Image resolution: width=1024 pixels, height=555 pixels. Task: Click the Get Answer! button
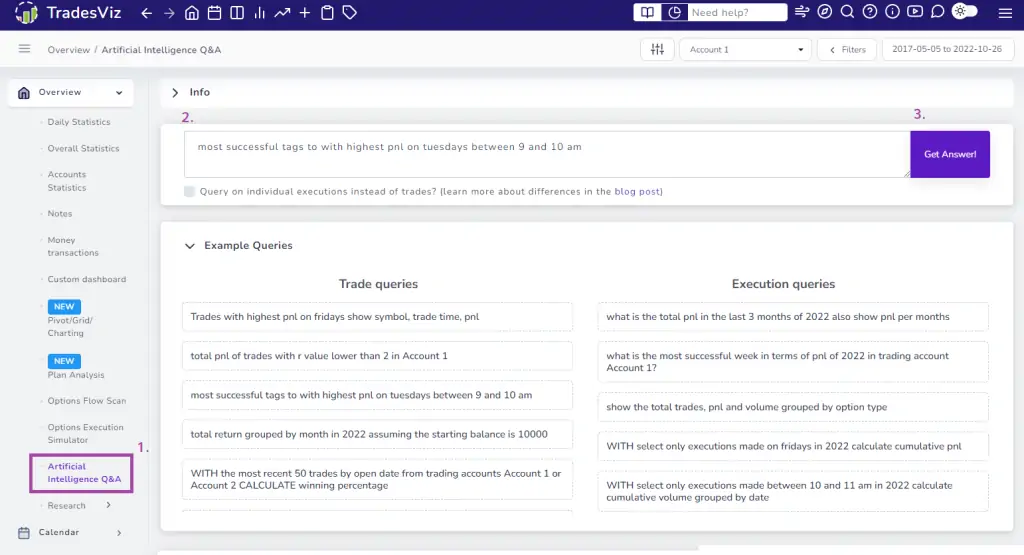(x=950, y=154)
